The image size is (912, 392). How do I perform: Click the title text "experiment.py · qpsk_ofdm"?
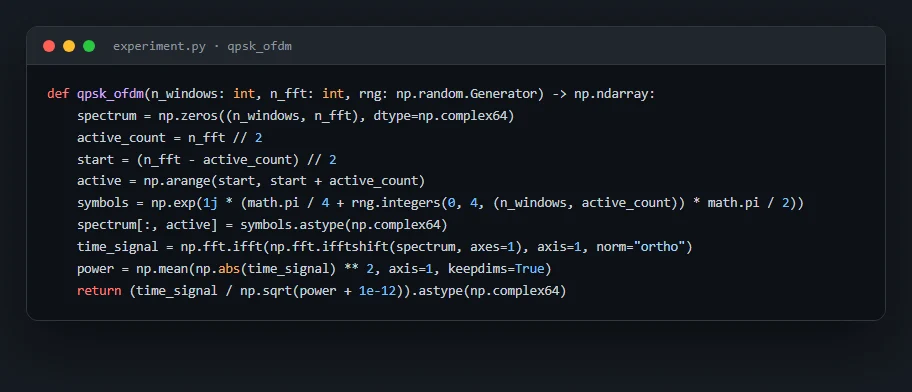click(x=202, y=46)
